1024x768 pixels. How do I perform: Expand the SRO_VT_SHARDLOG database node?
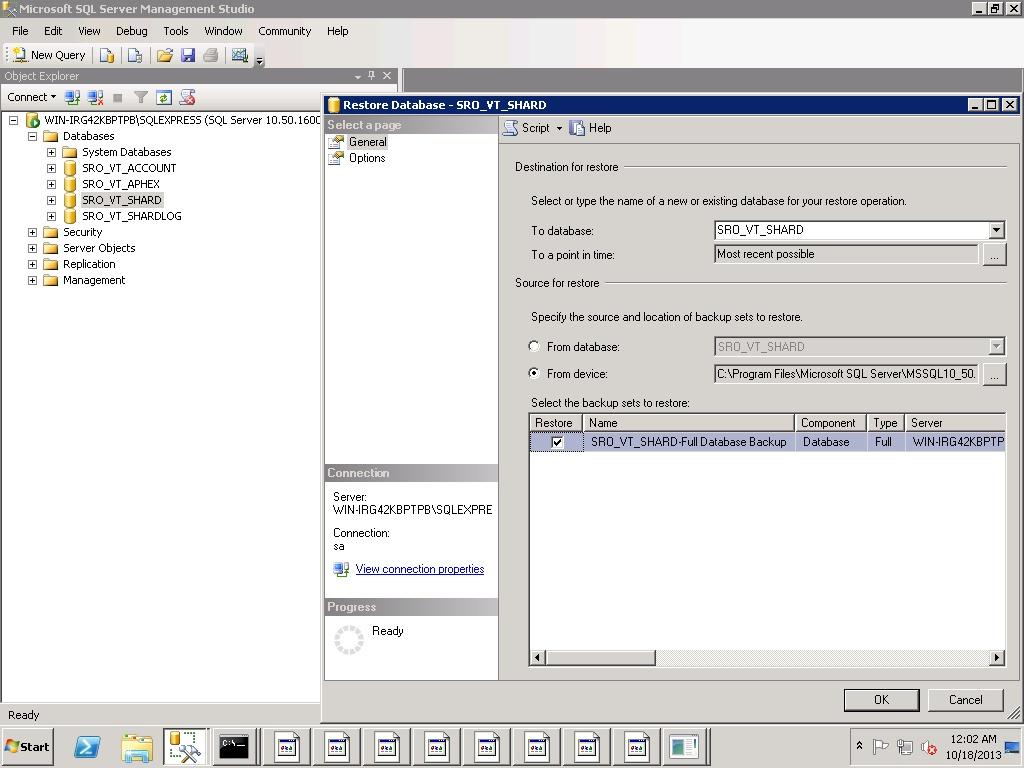pos(51,216)
